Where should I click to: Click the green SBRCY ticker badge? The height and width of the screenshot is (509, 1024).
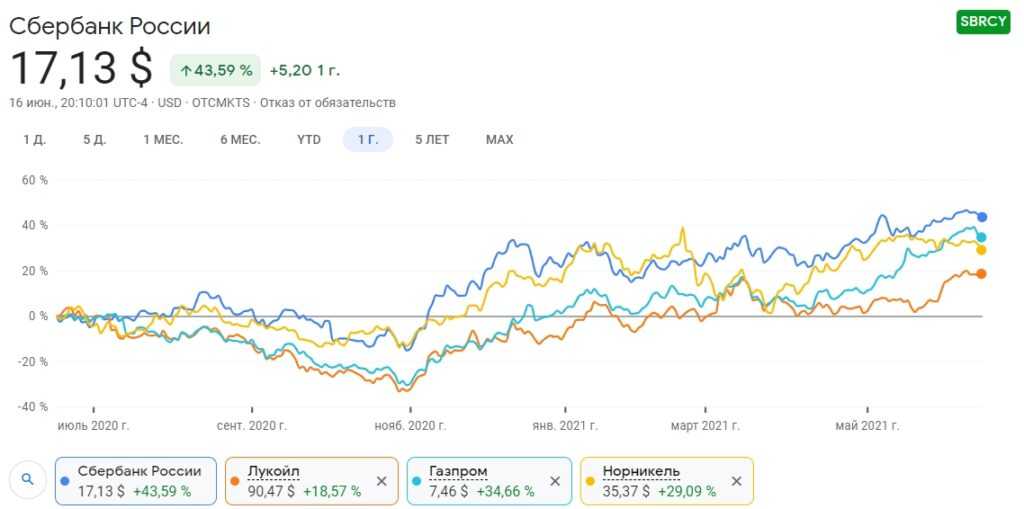(x=983, y=22)
